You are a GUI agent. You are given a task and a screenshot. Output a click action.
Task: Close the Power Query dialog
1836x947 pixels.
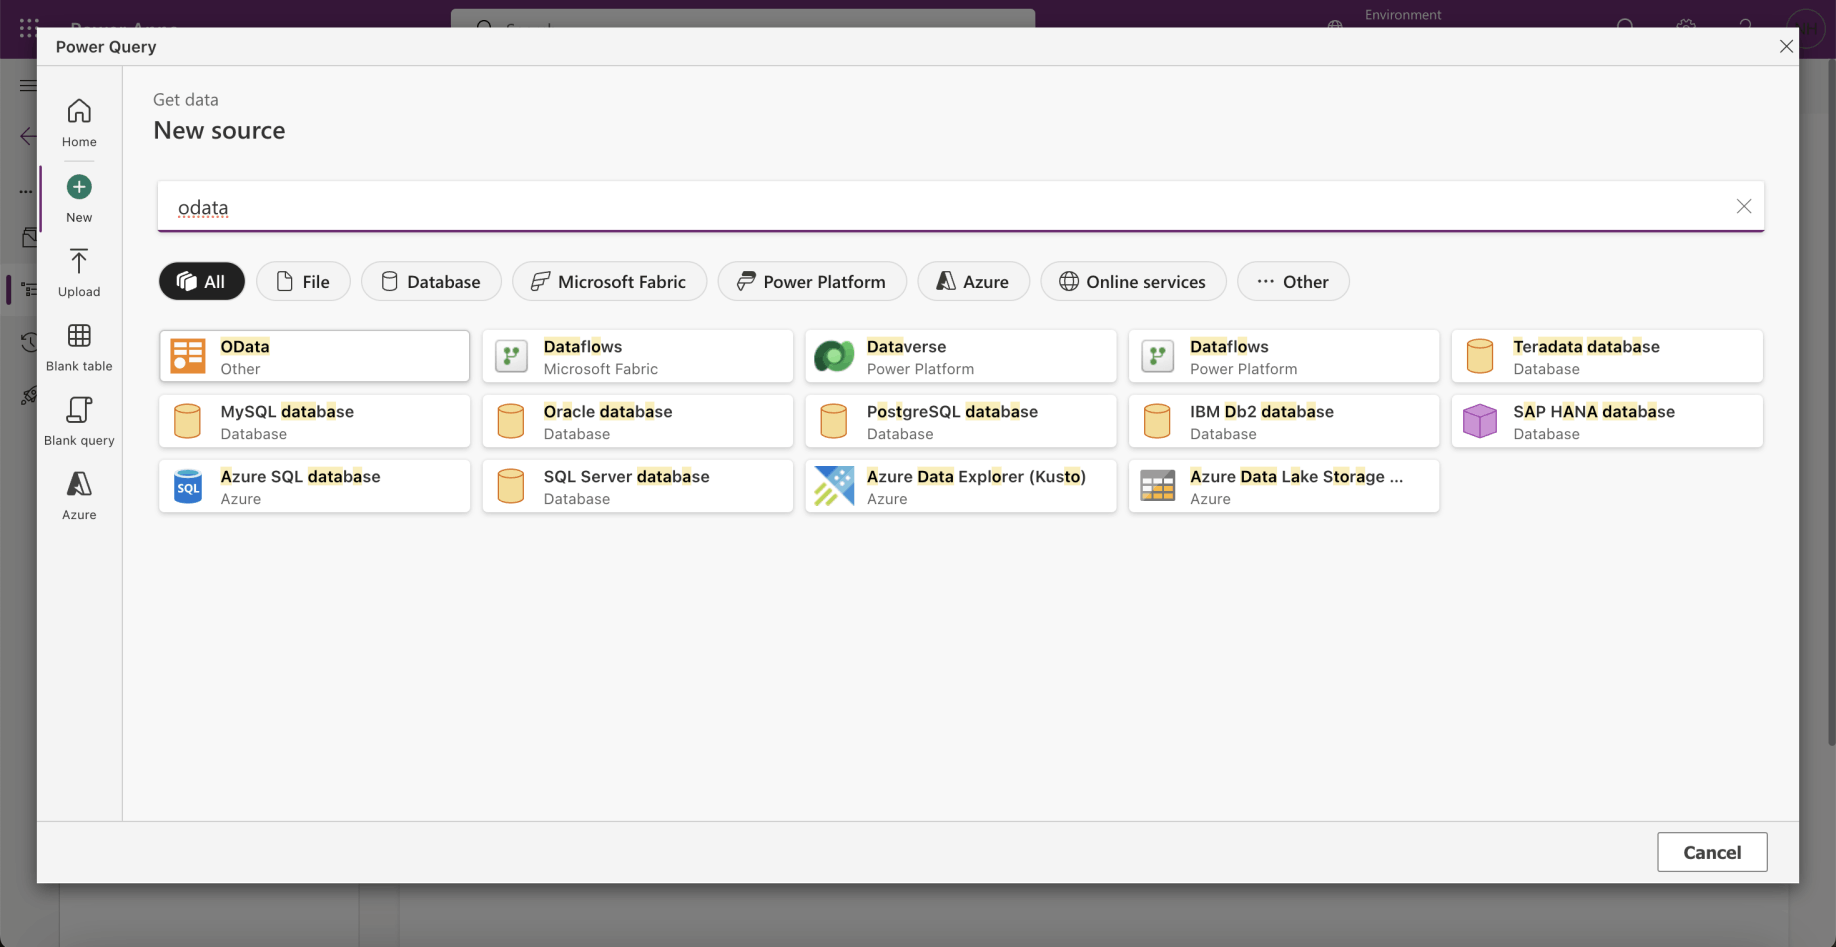(x=1786, y=46)
